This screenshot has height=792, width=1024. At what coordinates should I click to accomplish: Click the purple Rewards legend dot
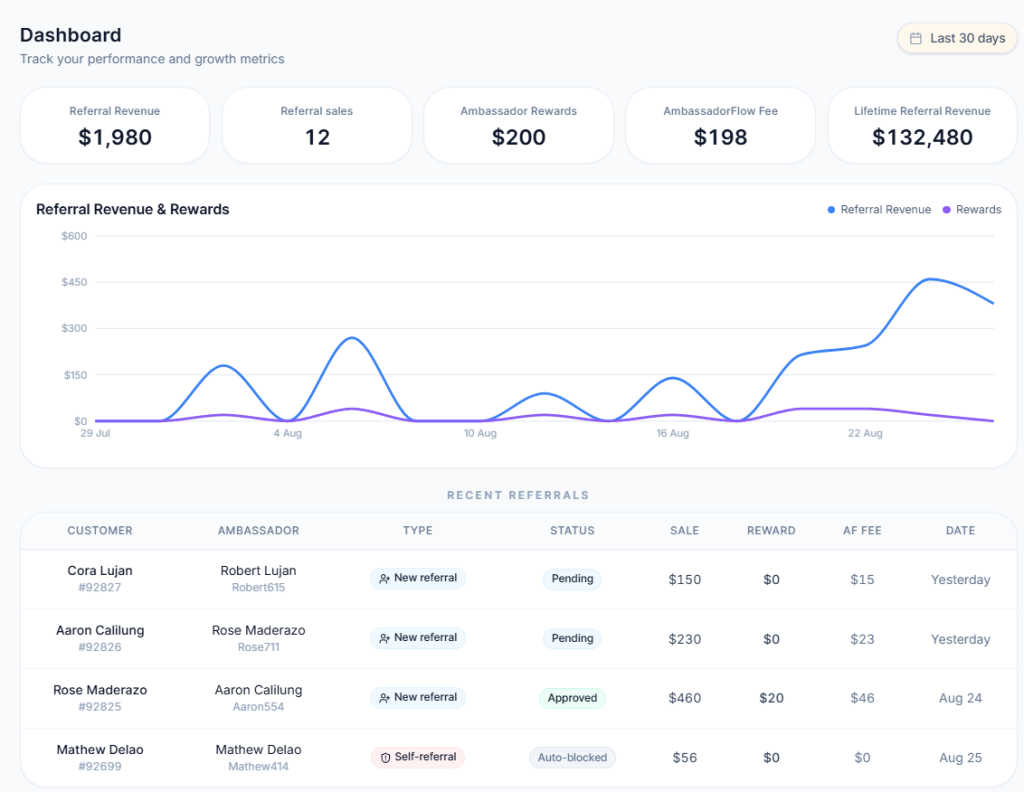946,210
